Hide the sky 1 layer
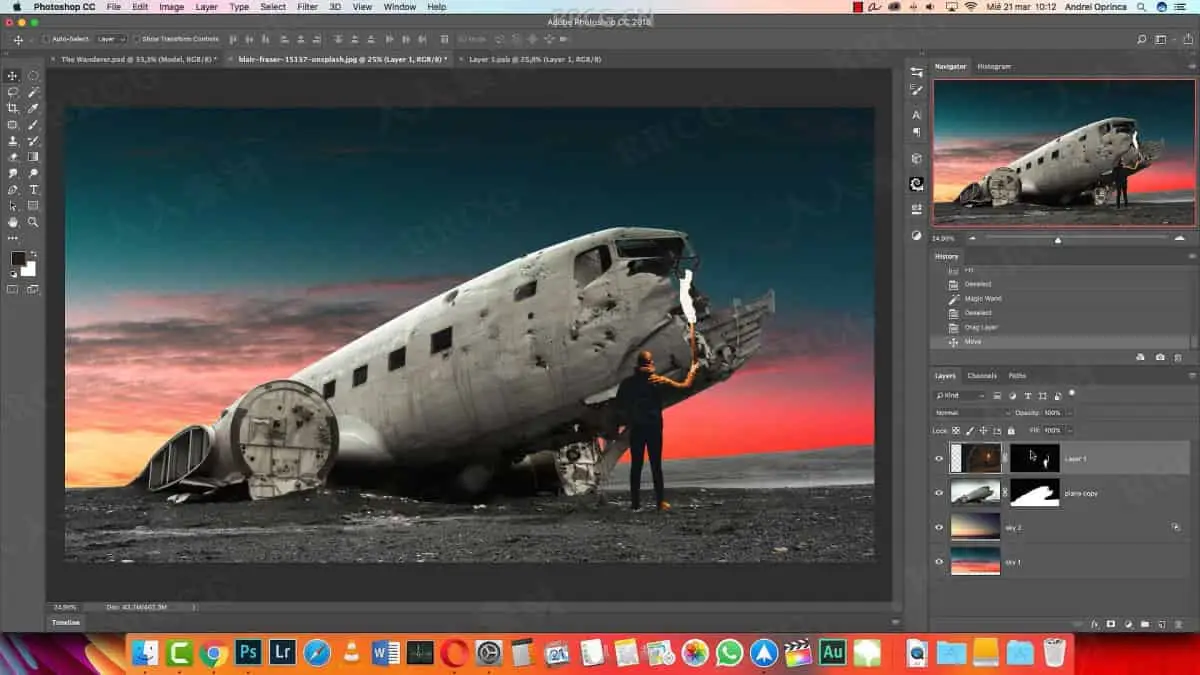Viewport: 1200px width, 675px height. tap(939, 562)
